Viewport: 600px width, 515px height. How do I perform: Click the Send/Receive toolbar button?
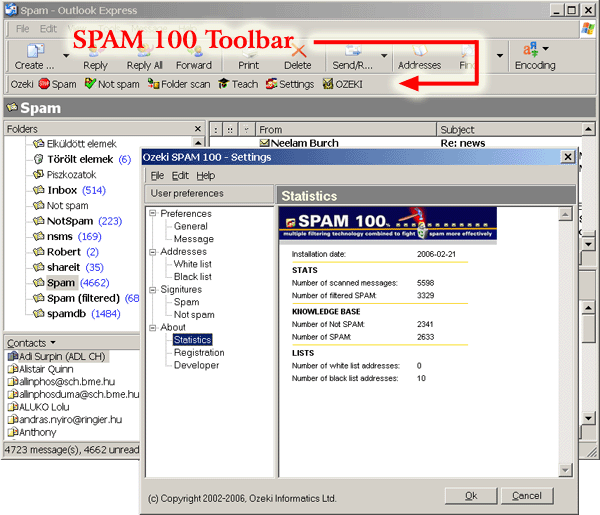(x=352, y=57)
